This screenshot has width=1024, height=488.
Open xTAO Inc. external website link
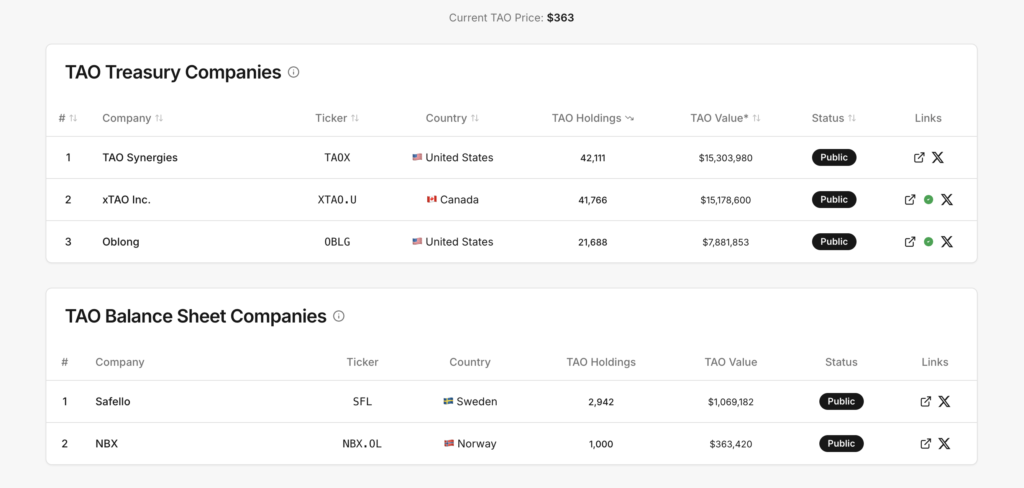pos(910,200)
